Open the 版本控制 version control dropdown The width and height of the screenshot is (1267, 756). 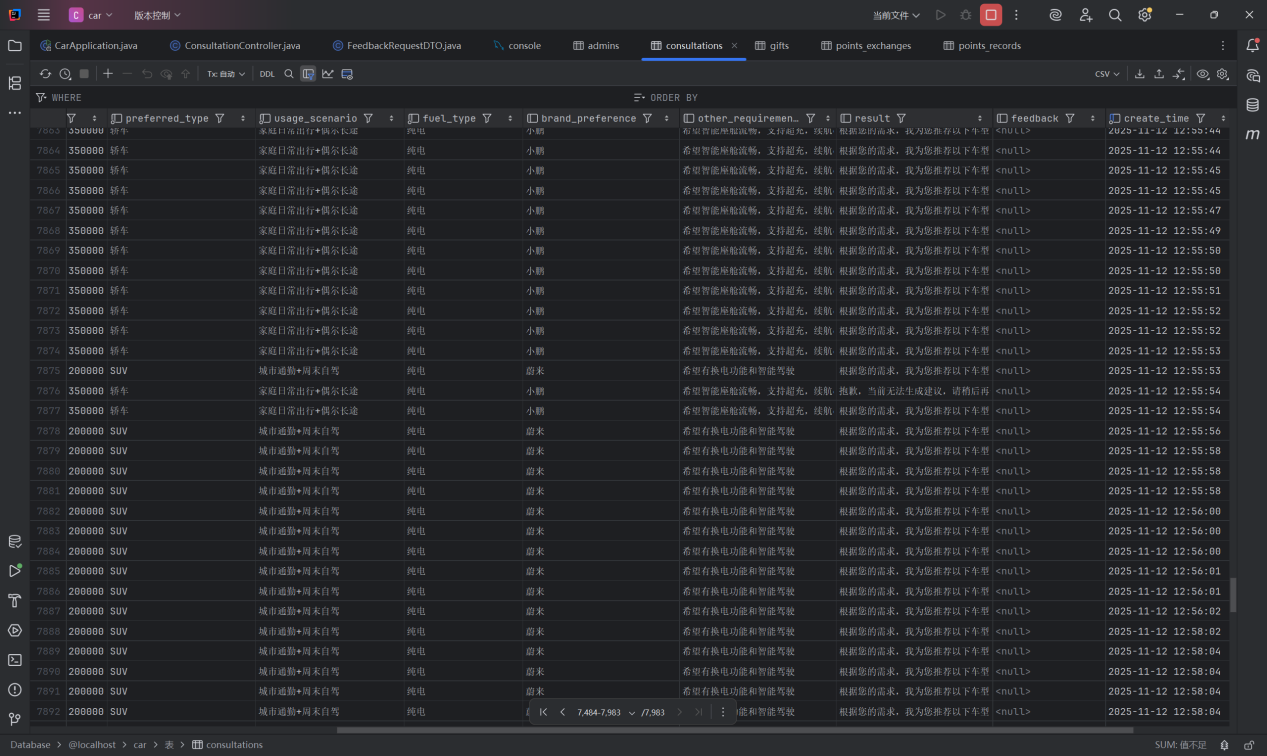pos(157,15)
